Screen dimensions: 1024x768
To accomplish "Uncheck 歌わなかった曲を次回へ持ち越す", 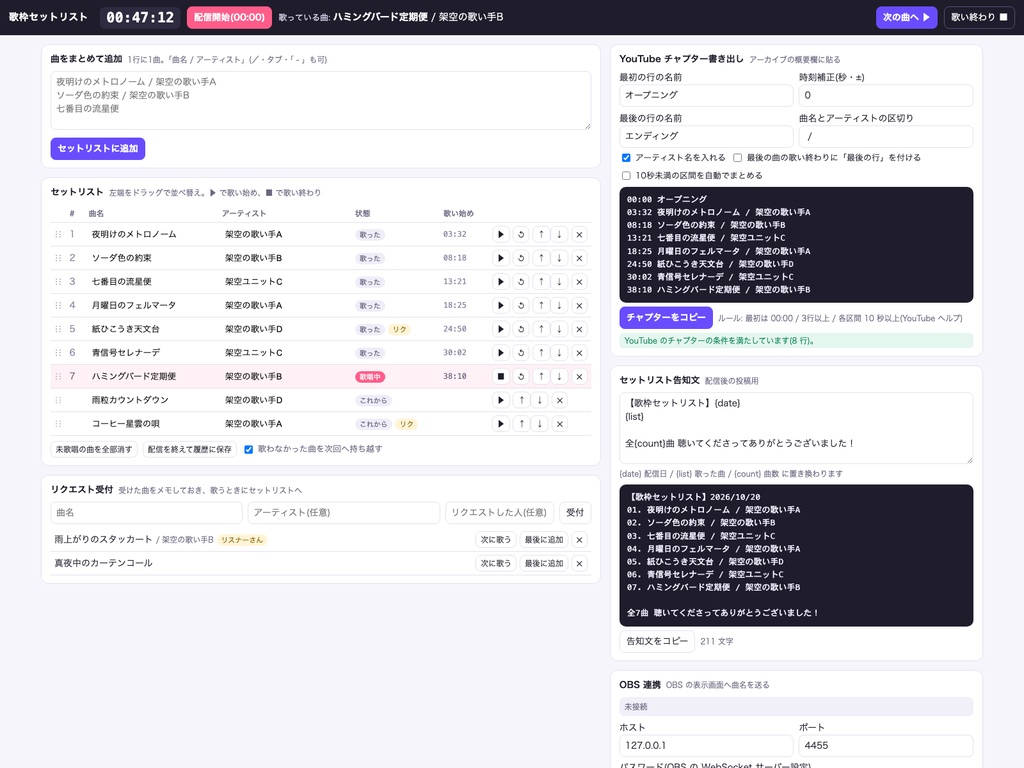I will pos(248,449).
